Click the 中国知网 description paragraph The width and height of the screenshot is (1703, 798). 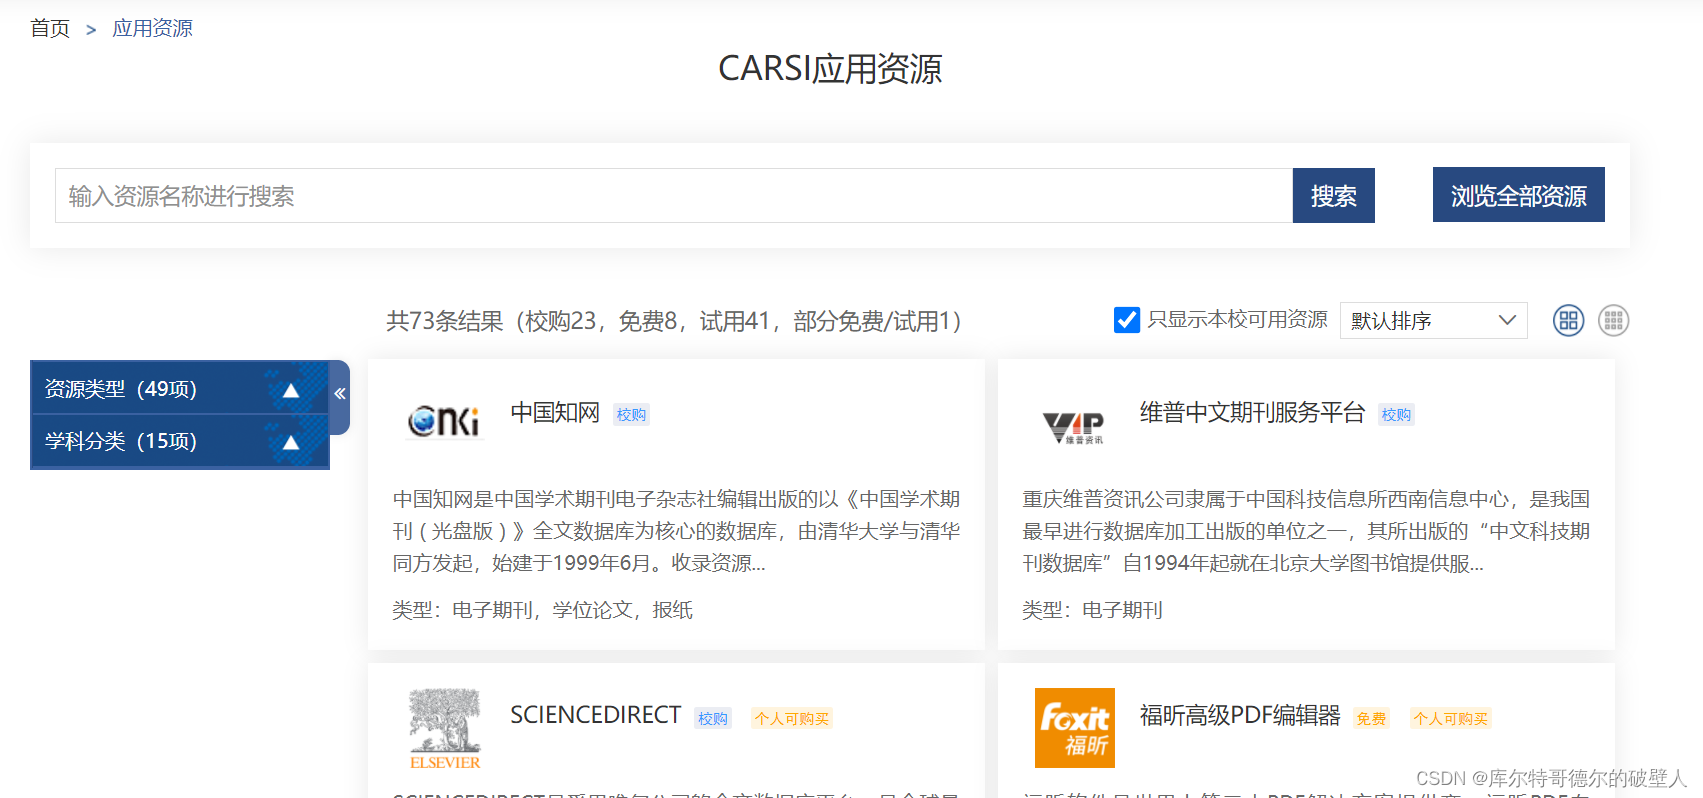(676, 531)
